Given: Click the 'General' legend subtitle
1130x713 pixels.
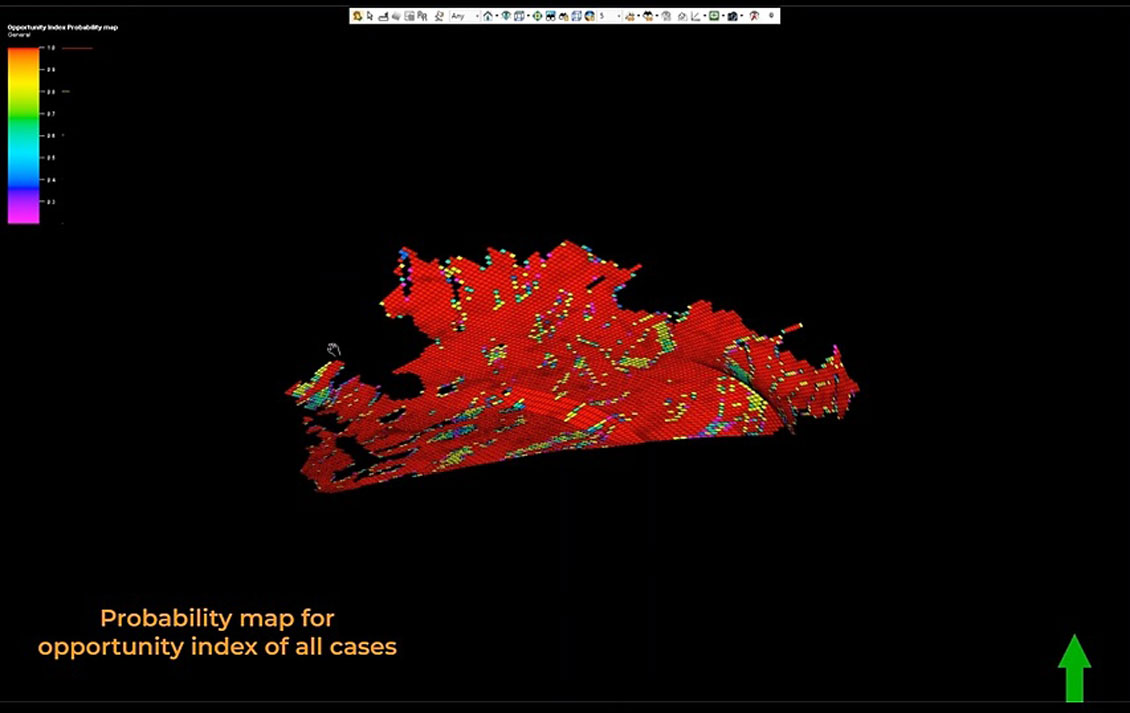Looking at the screenshot, I should point(19,35).
